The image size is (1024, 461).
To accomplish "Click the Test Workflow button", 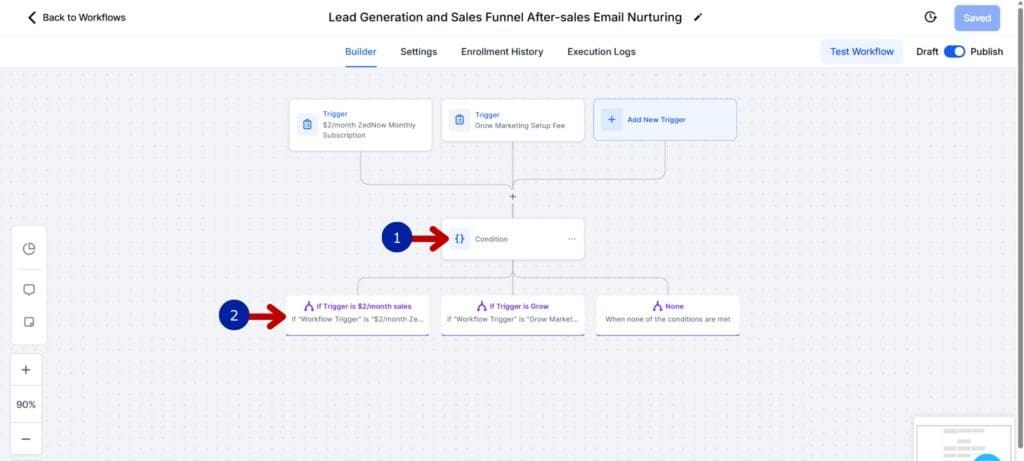I will tap(861, 52).
